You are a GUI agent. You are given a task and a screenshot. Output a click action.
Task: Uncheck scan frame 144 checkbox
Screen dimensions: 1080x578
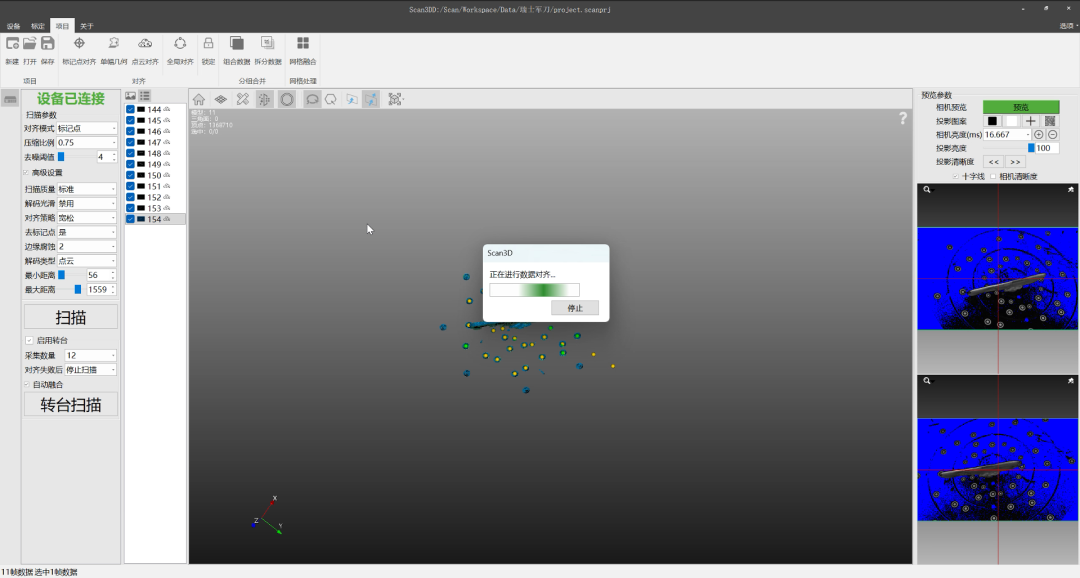pos(130,110)
